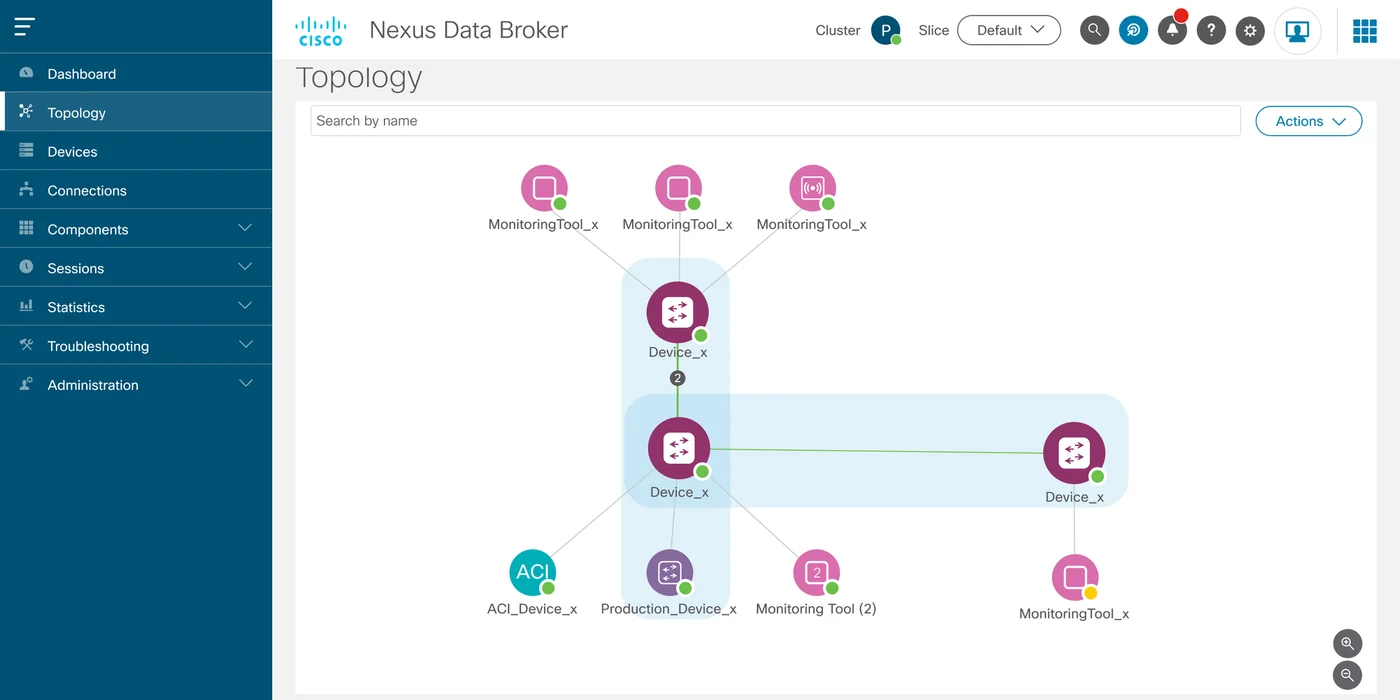Click the Sessions clock icon
Screen dimensions: 1400x700
(26, 267)
